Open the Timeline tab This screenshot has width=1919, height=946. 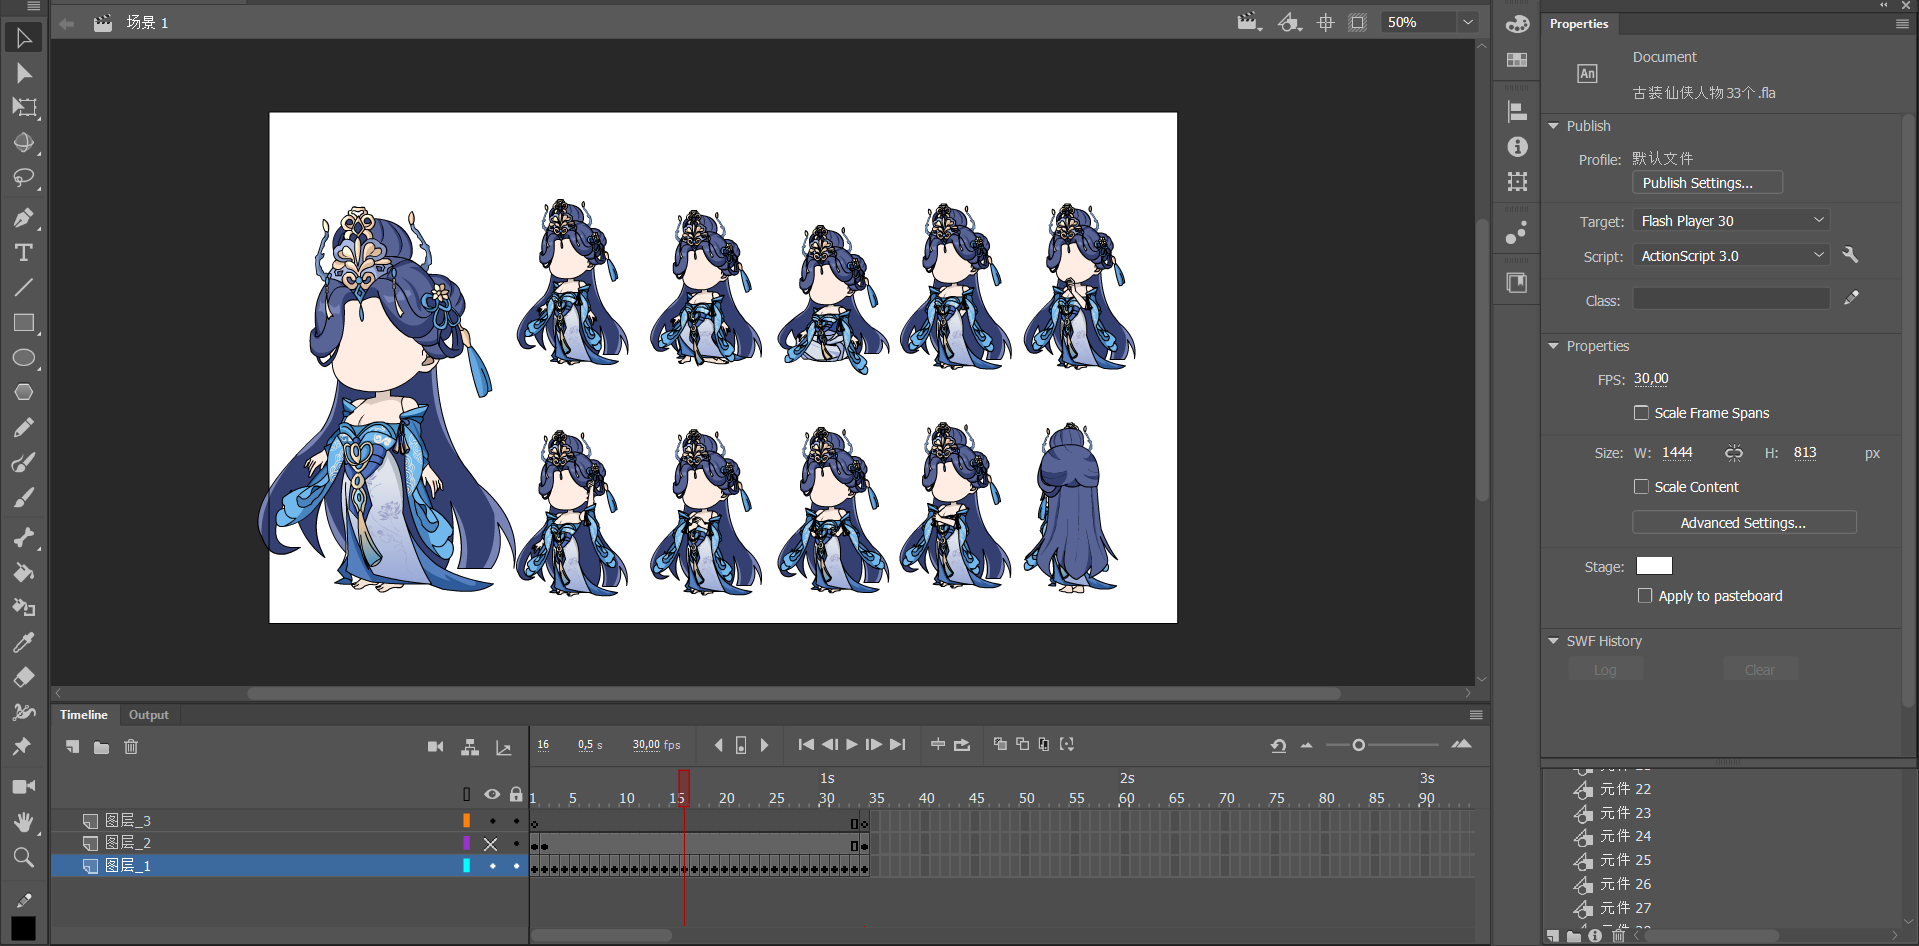click(x=84, y=715)
